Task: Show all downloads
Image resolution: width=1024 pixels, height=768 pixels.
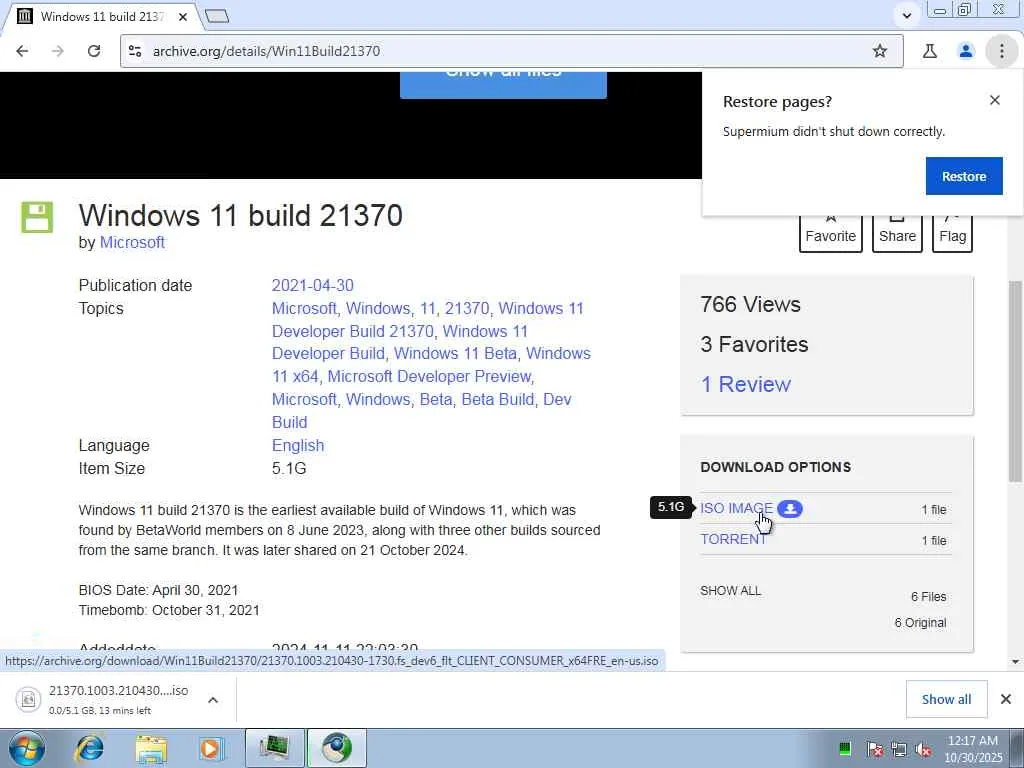Action: (946, 699)
